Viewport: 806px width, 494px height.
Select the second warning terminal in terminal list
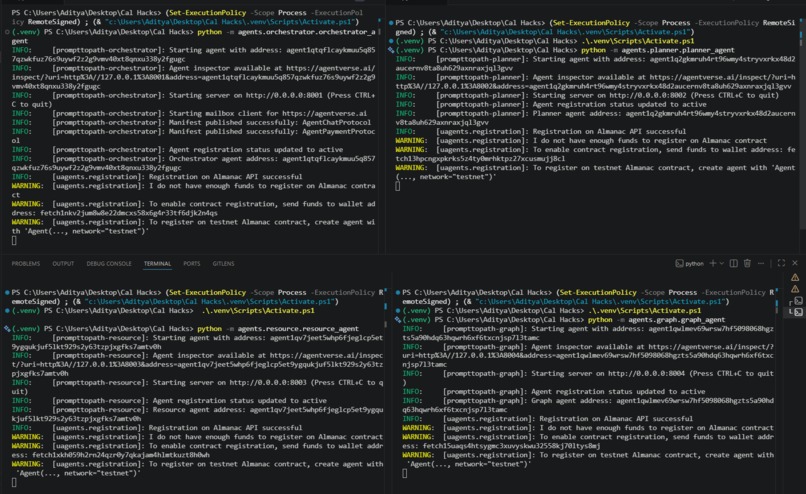[x=795, y=289]
